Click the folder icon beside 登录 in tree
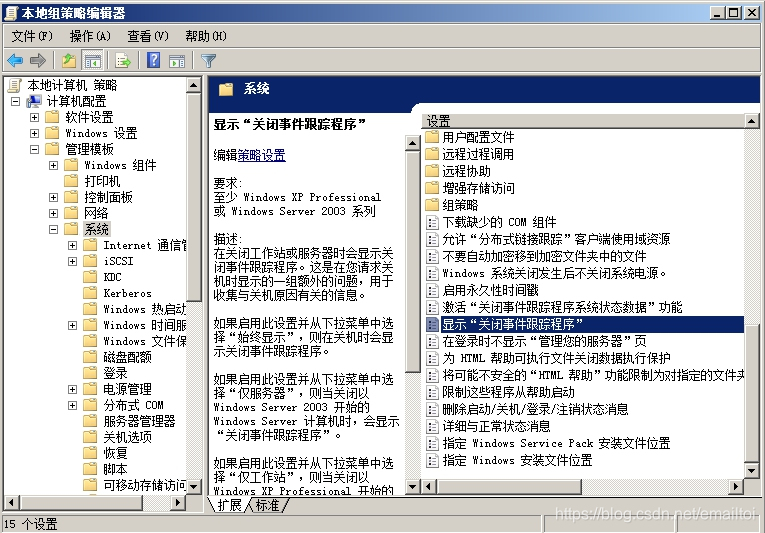The image size is (765, 533). 90,373
